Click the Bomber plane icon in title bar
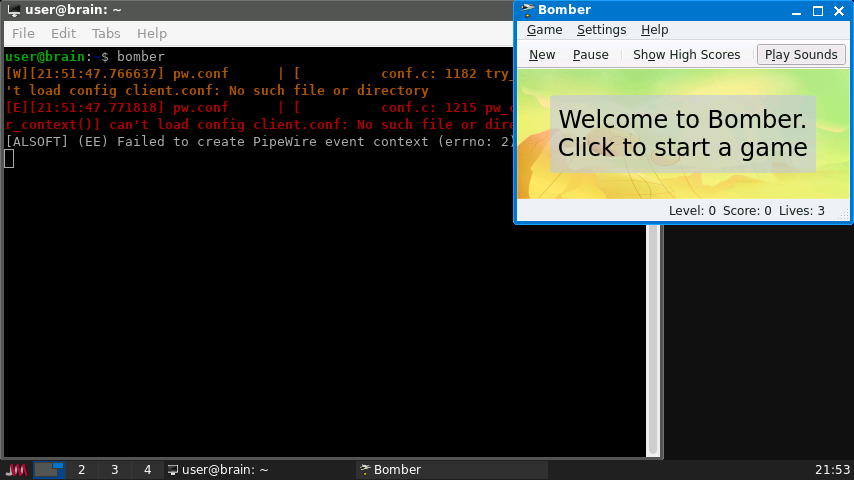This screenshot has width=854, height=480. (x=528, y=11)
